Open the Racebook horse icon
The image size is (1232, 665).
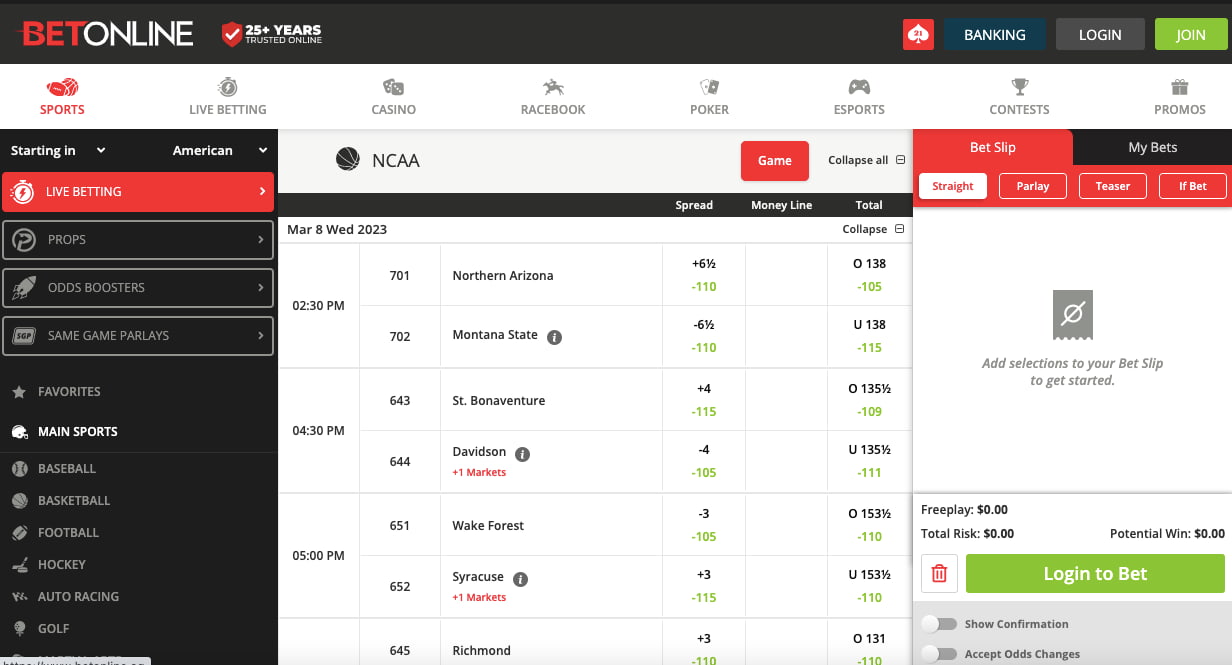(x=553, y=87)
